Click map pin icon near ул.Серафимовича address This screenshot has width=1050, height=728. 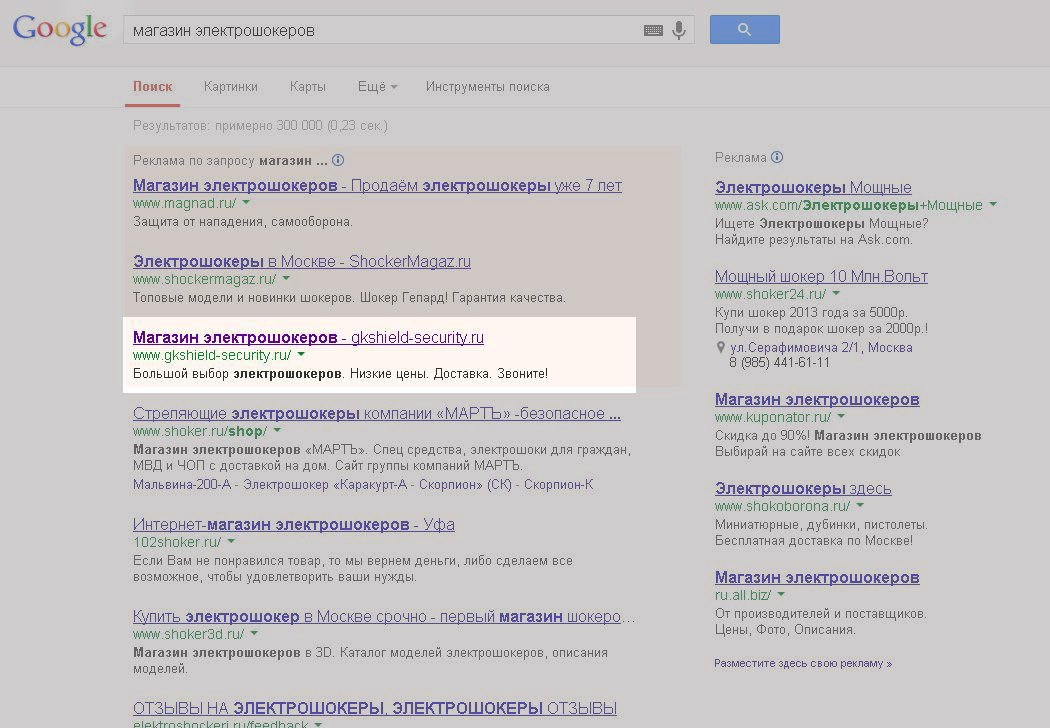[x=721, y=347]
